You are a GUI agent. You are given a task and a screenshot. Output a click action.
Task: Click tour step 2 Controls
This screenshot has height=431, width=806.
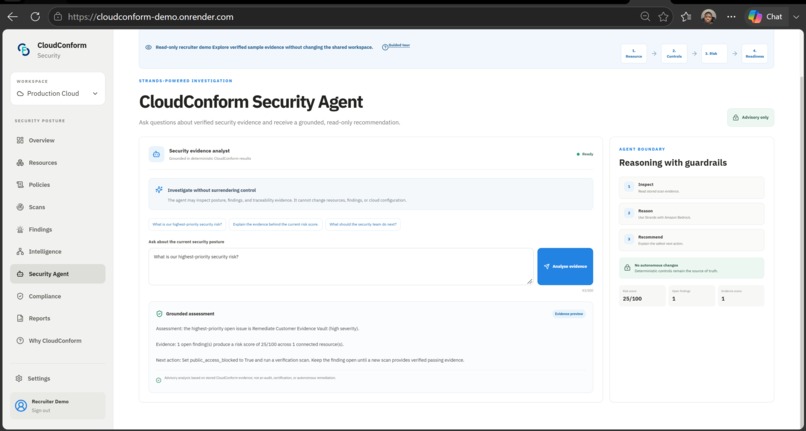[674, 53]
